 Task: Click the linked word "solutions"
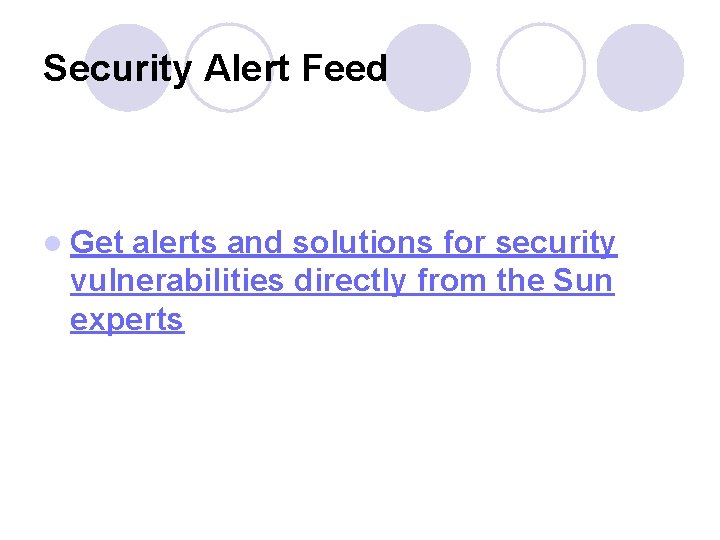(x=362, y=242)
